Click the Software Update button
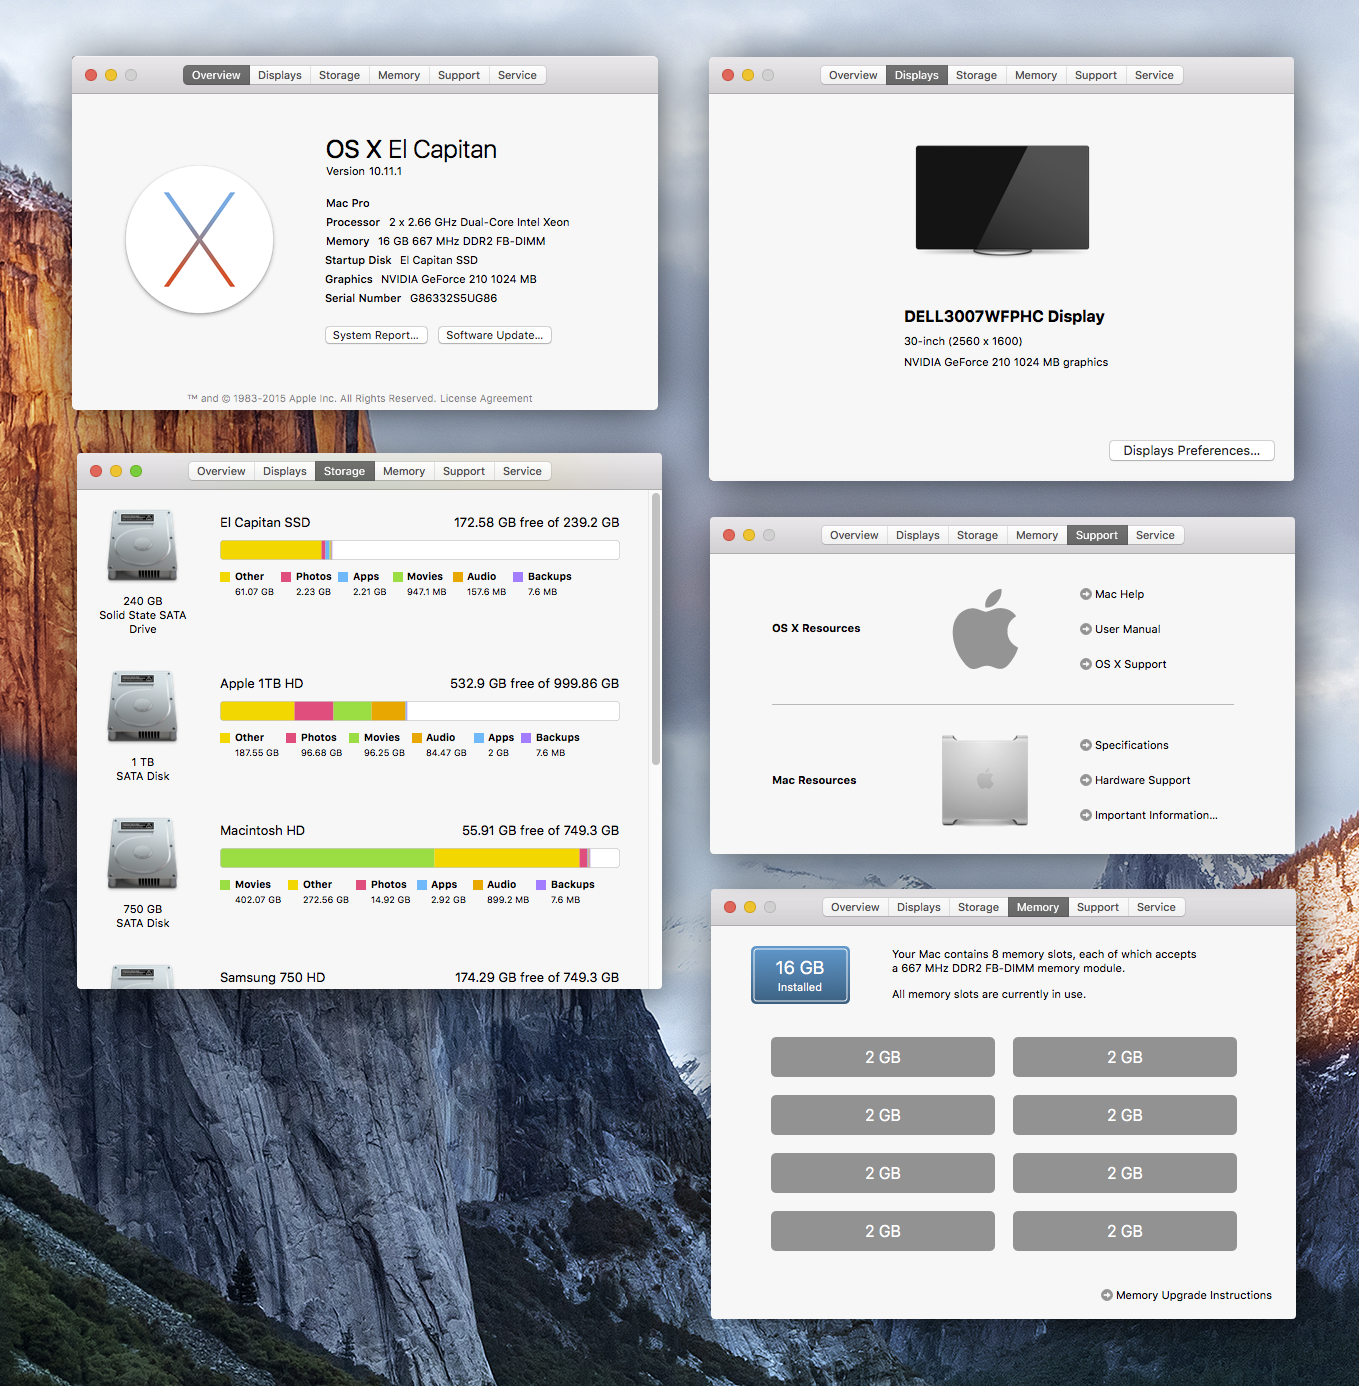The width and height of the screenshot is (1359, 1386). click(495, 335)
